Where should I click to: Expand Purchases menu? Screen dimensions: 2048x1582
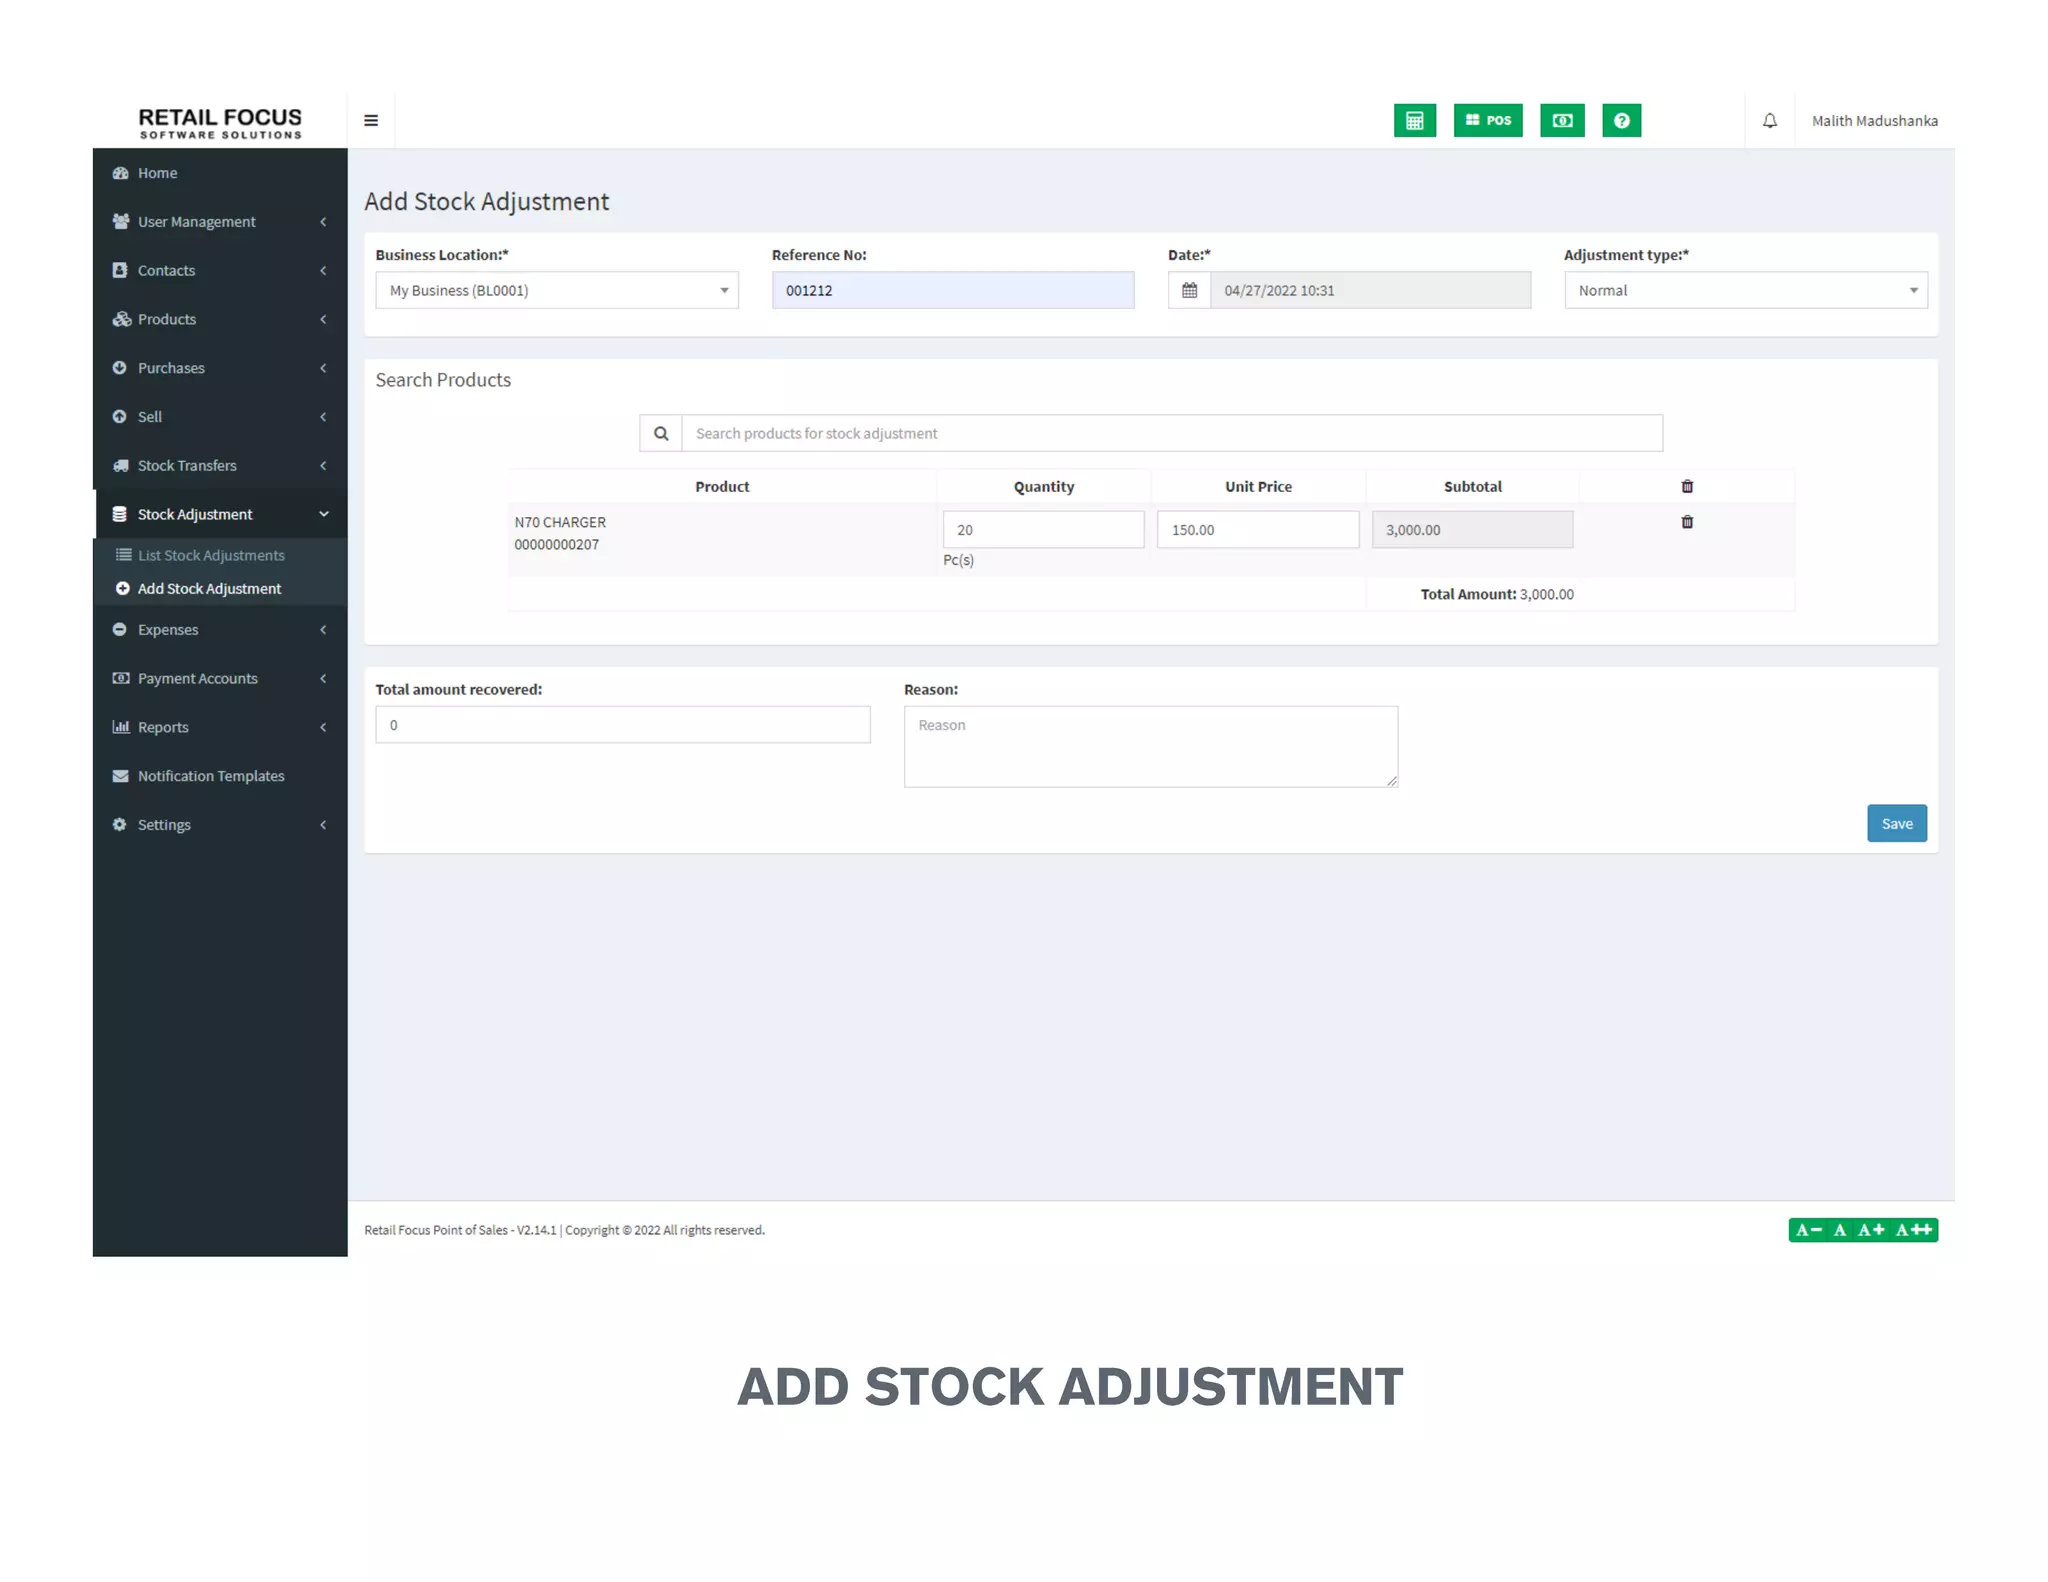coord(220,368)
